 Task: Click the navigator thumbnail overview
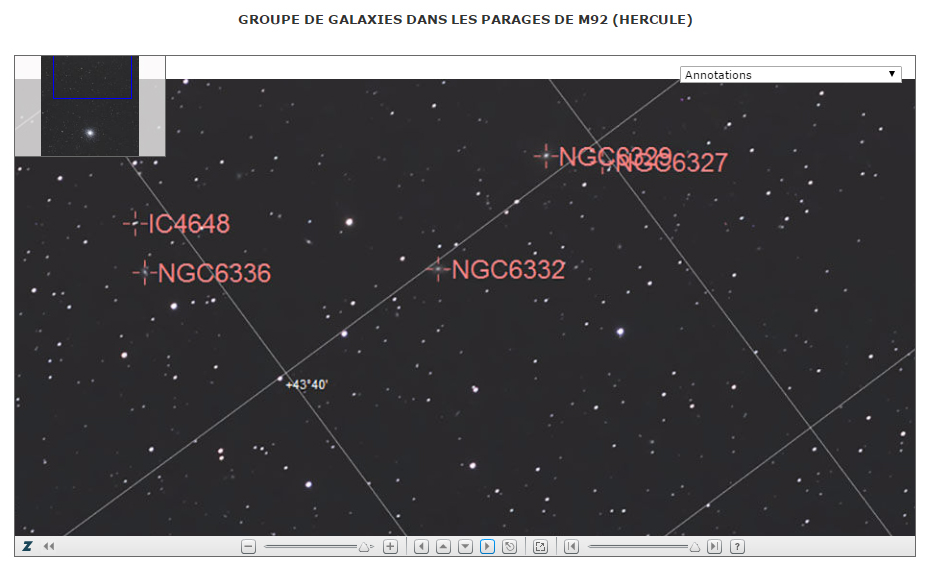[90, 106]
